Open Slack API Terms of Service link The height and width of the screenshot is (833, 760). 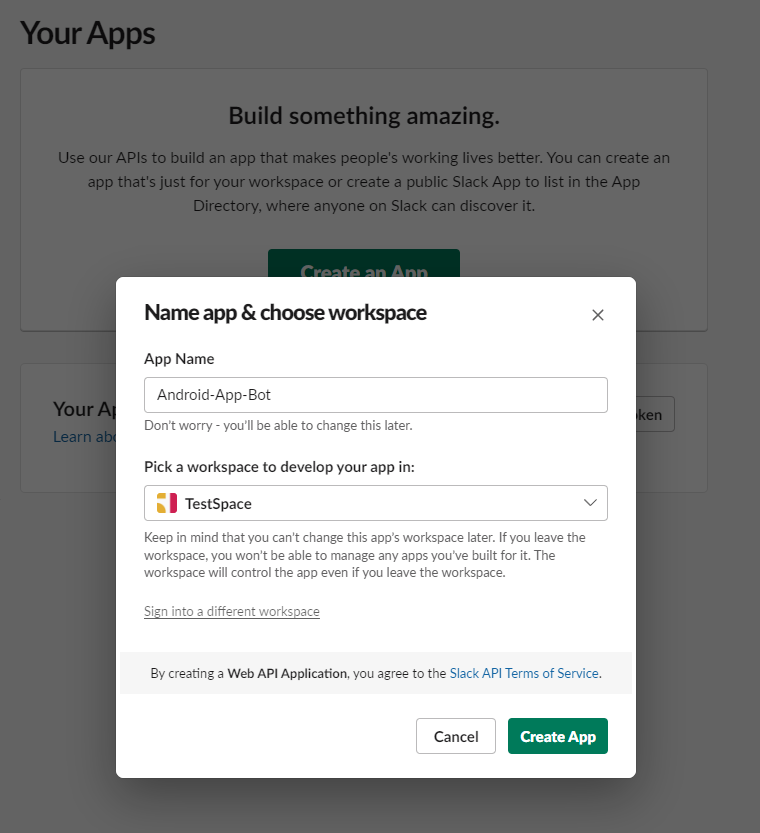pos(524,673)
